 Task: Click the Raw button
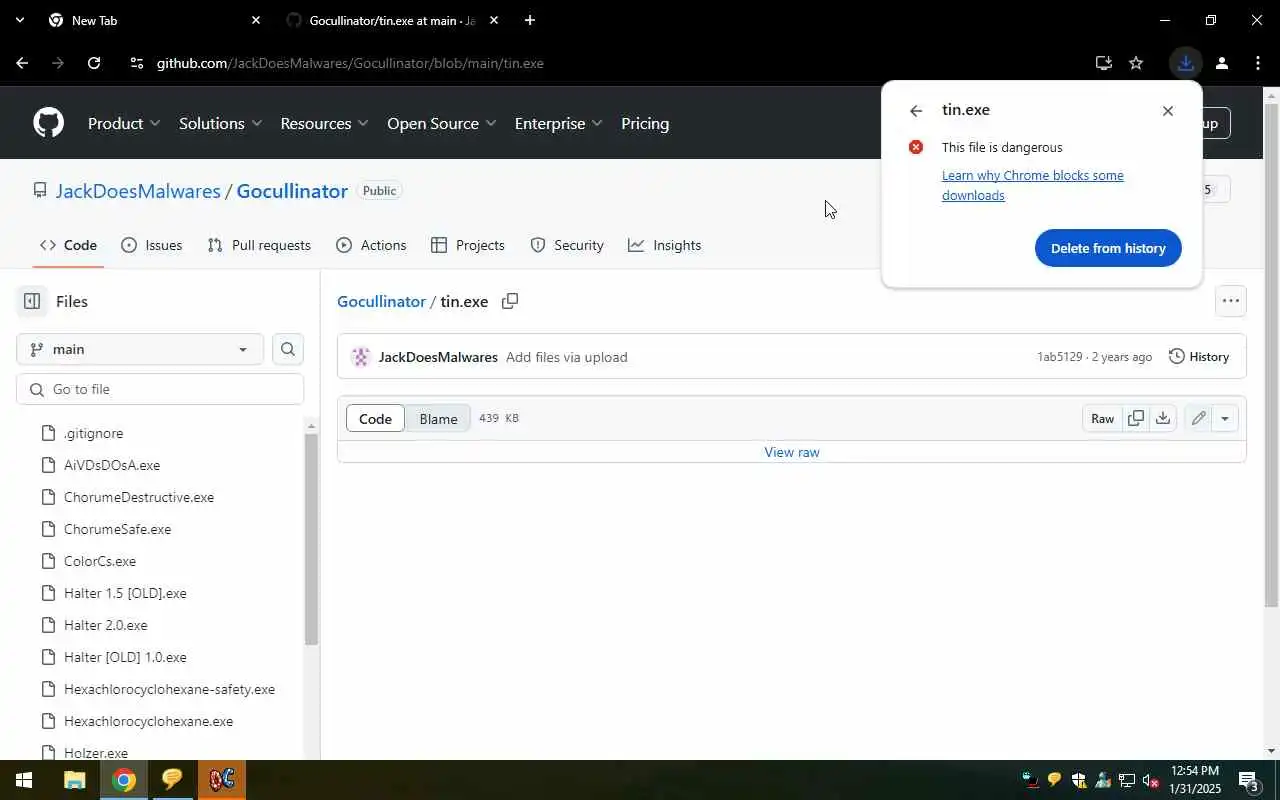[x=1102, y=419]
